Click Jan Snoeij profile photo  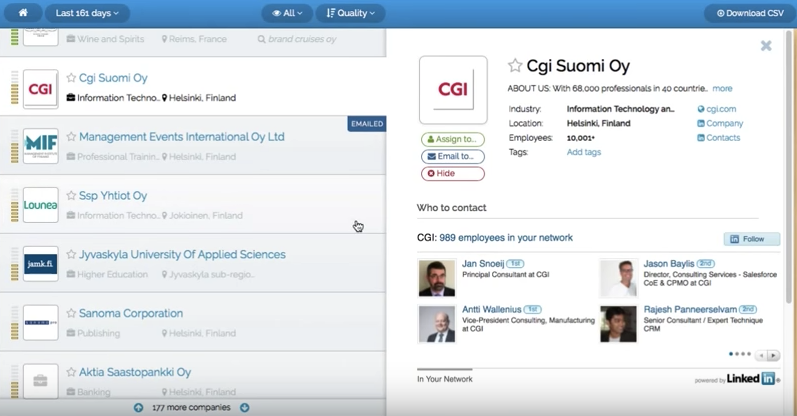point(437,278)
